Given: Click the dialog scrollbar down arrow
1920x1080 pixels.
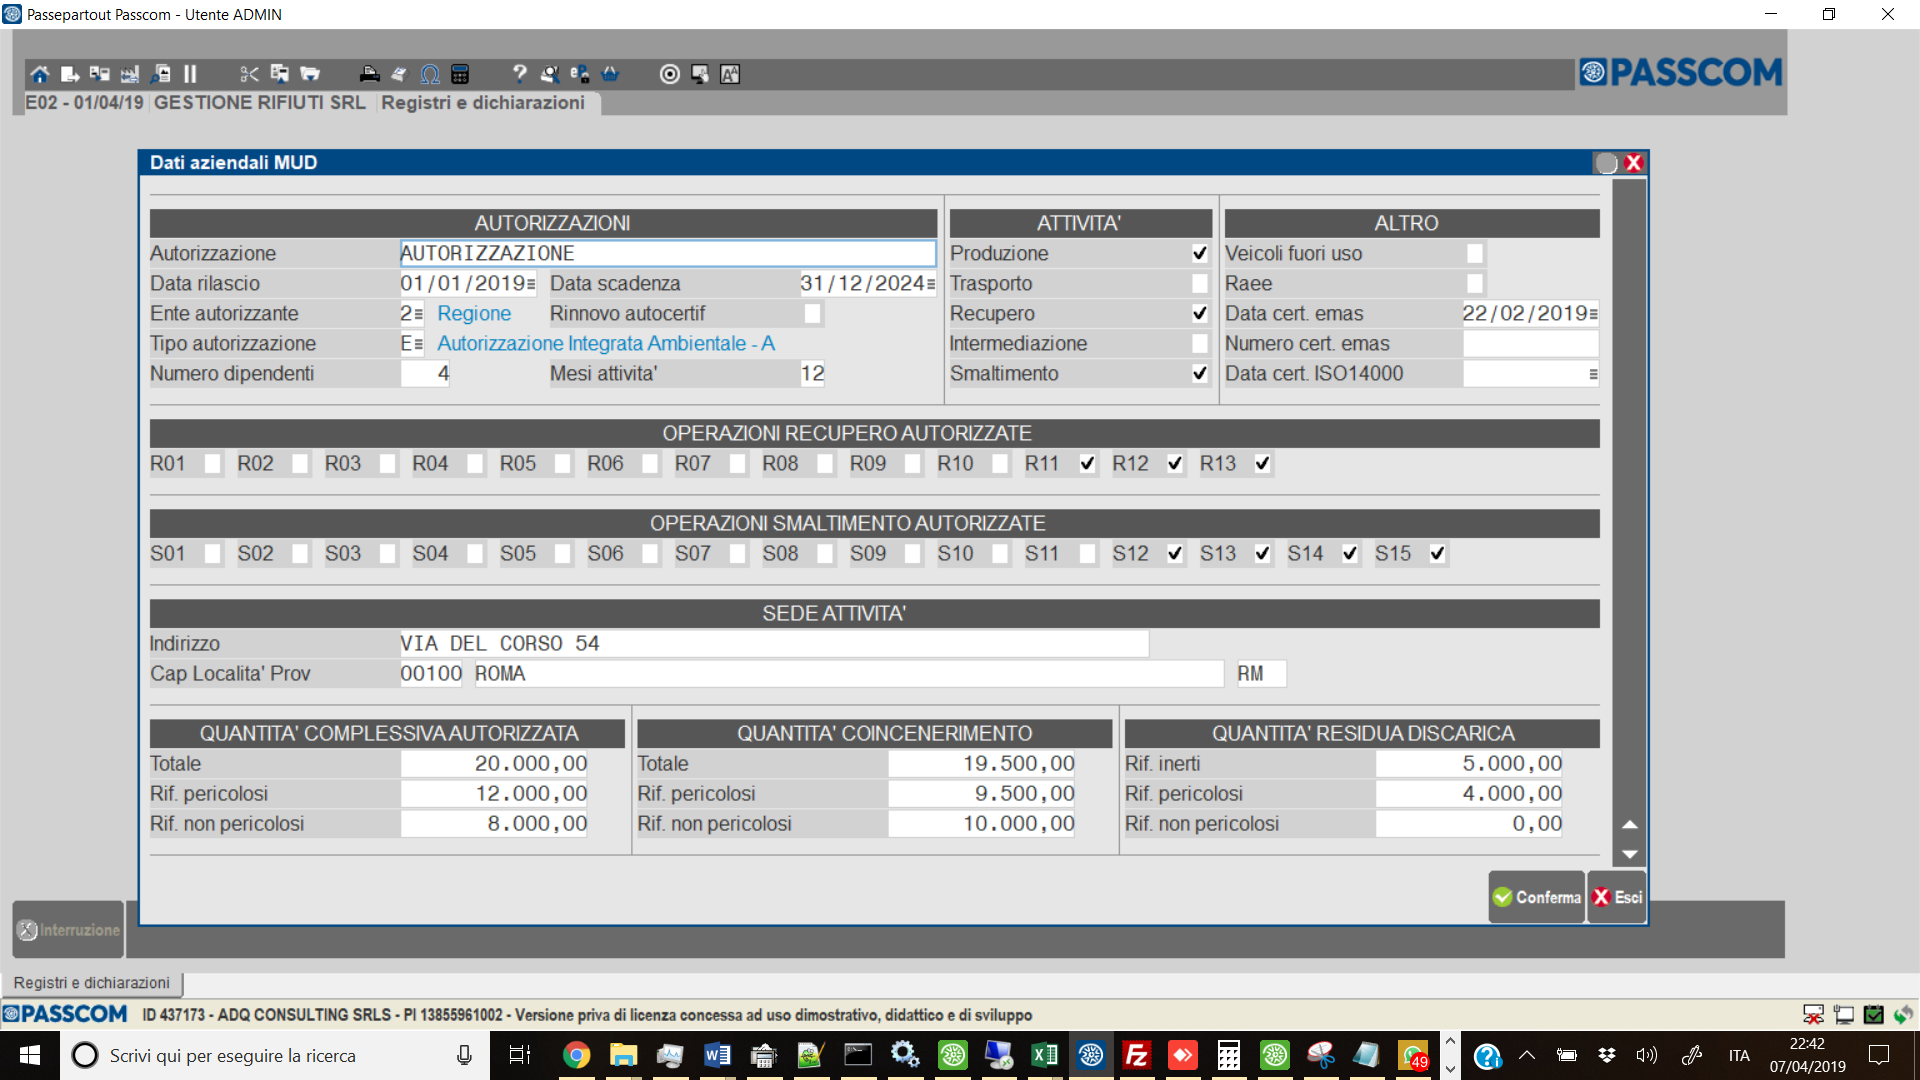Looking at the screenshot, I should click(x=1630, y=855).
